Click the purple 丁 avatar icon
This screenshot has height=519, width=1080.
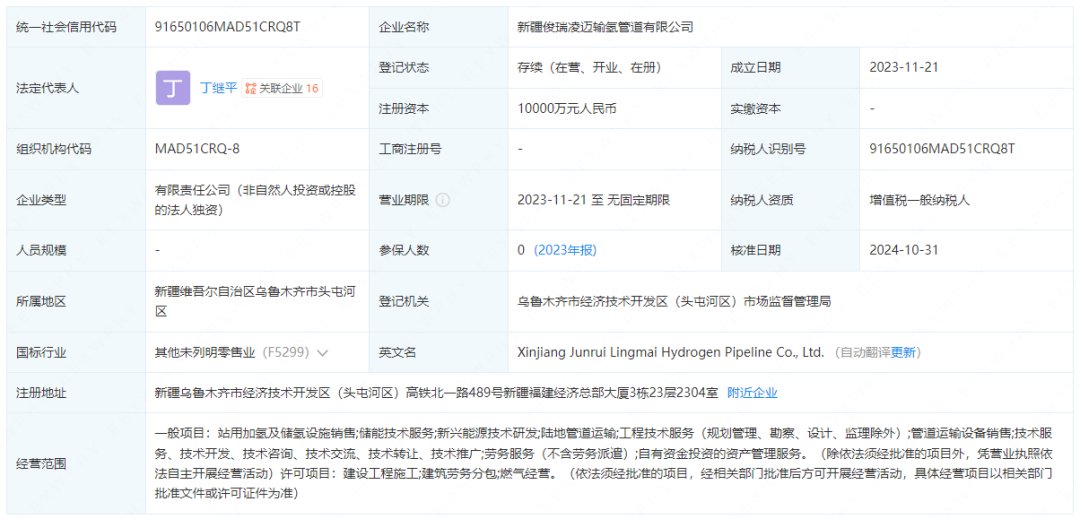click(x=173, y=88)
